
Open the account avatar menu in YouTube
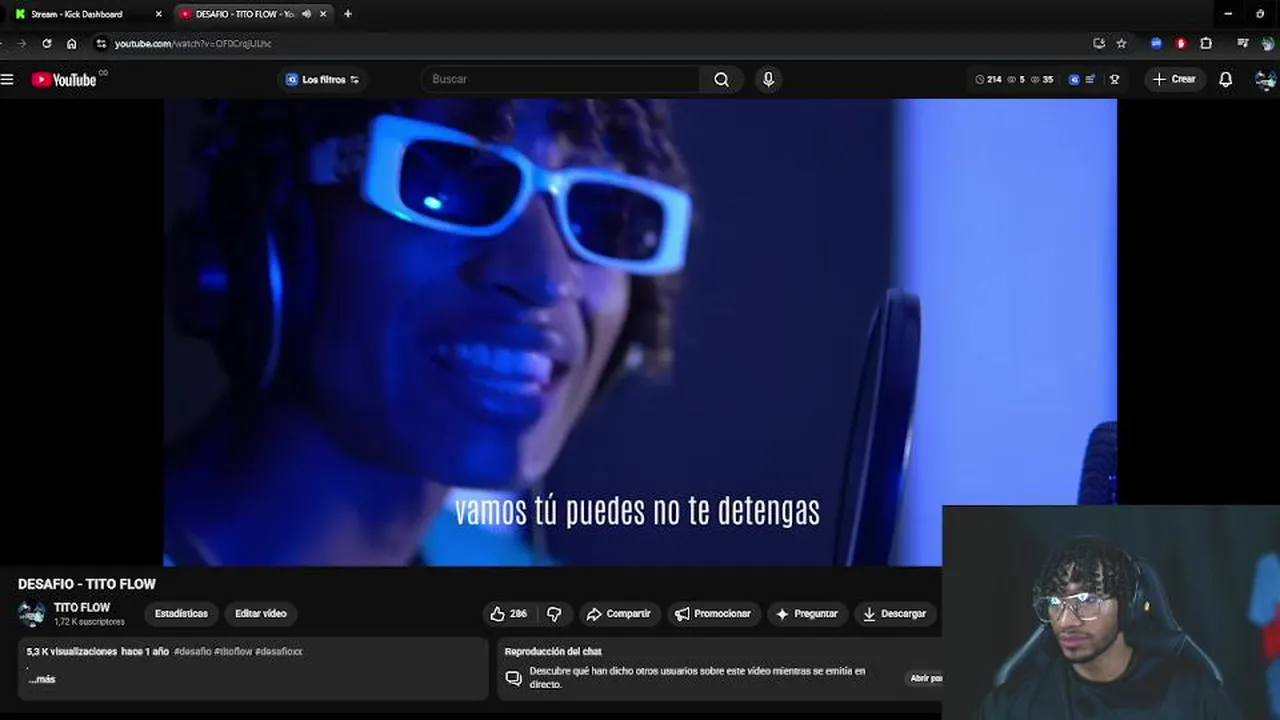(1265, 79)
